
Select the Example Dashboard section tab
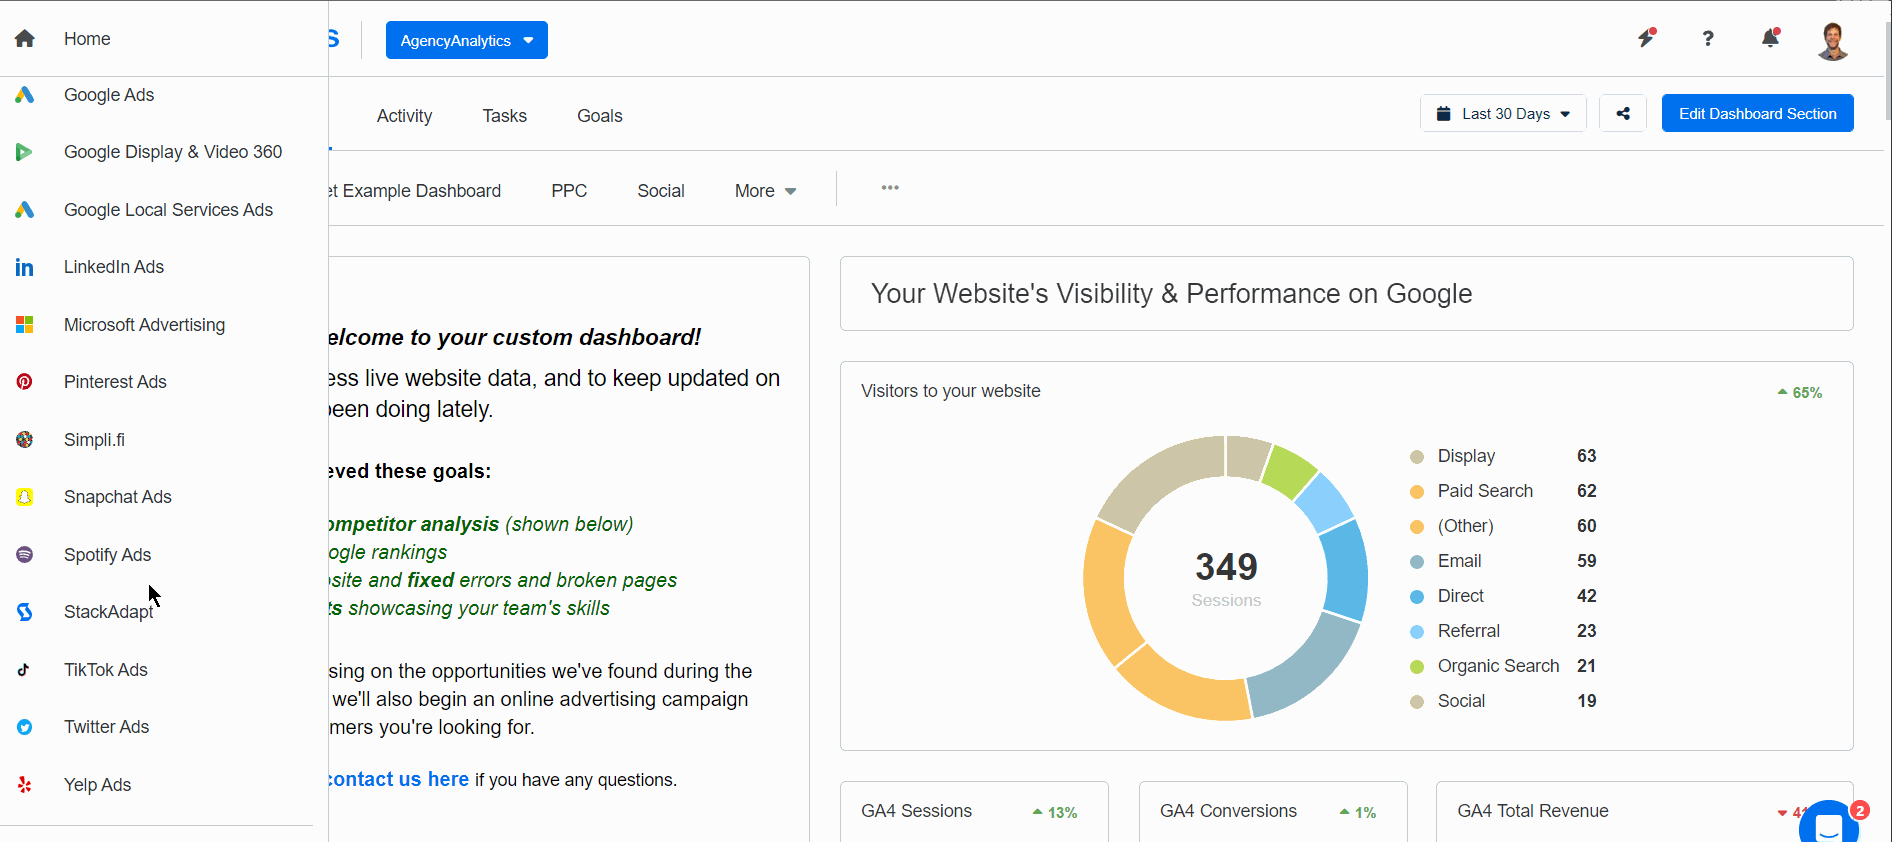coord(414,191)
